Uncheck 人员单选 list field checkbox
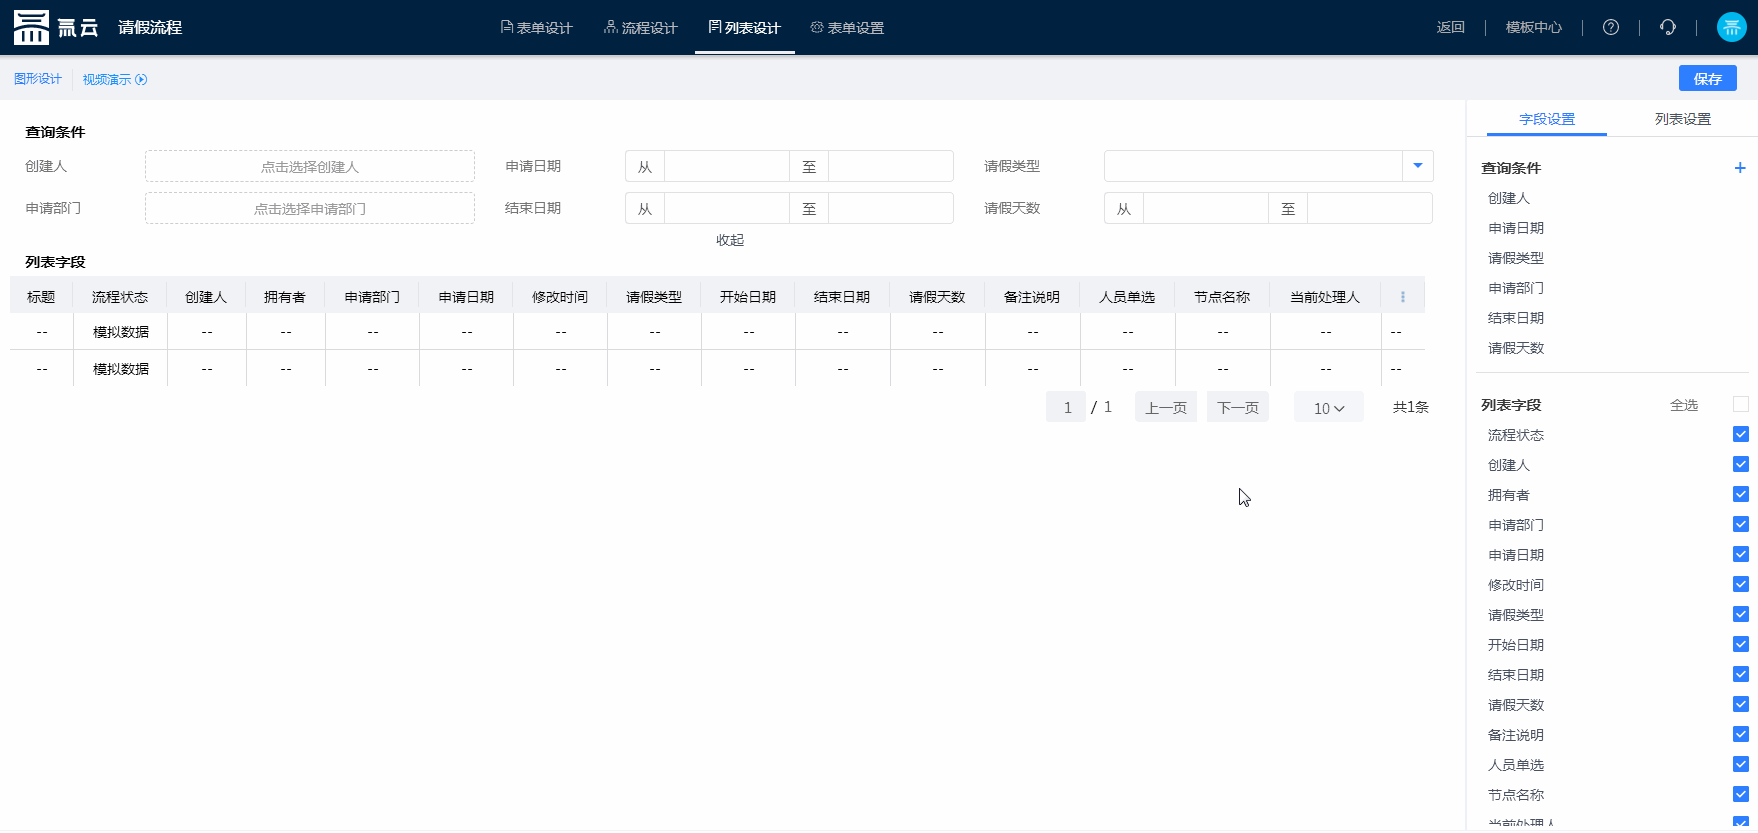 [1741, 764]
